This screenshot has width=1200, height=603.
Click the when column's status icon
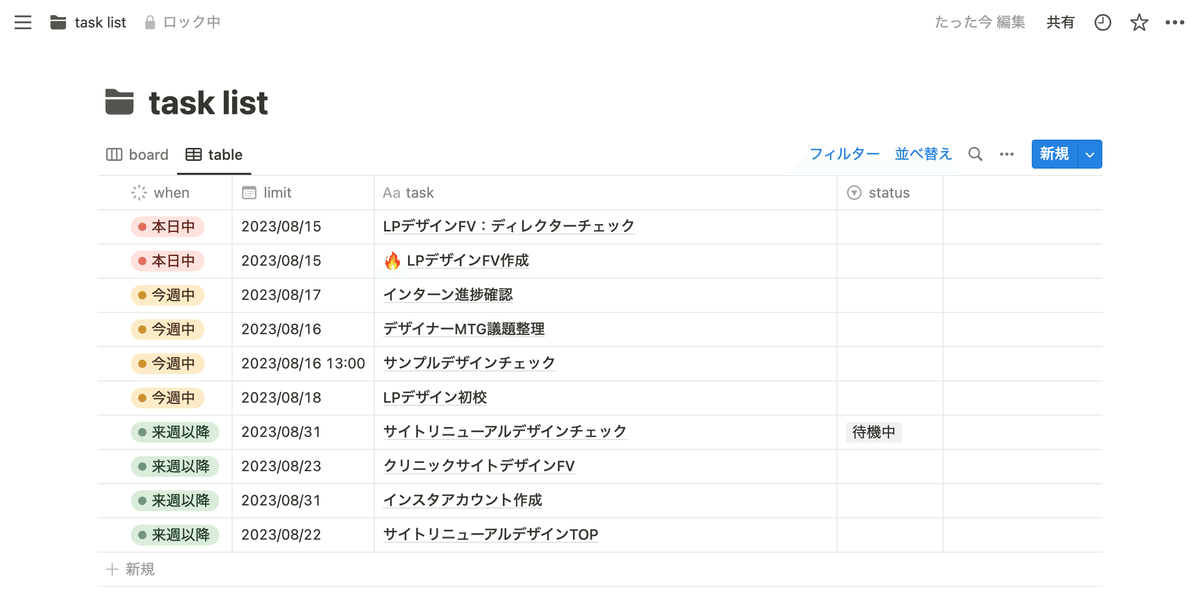pos(140,192)
